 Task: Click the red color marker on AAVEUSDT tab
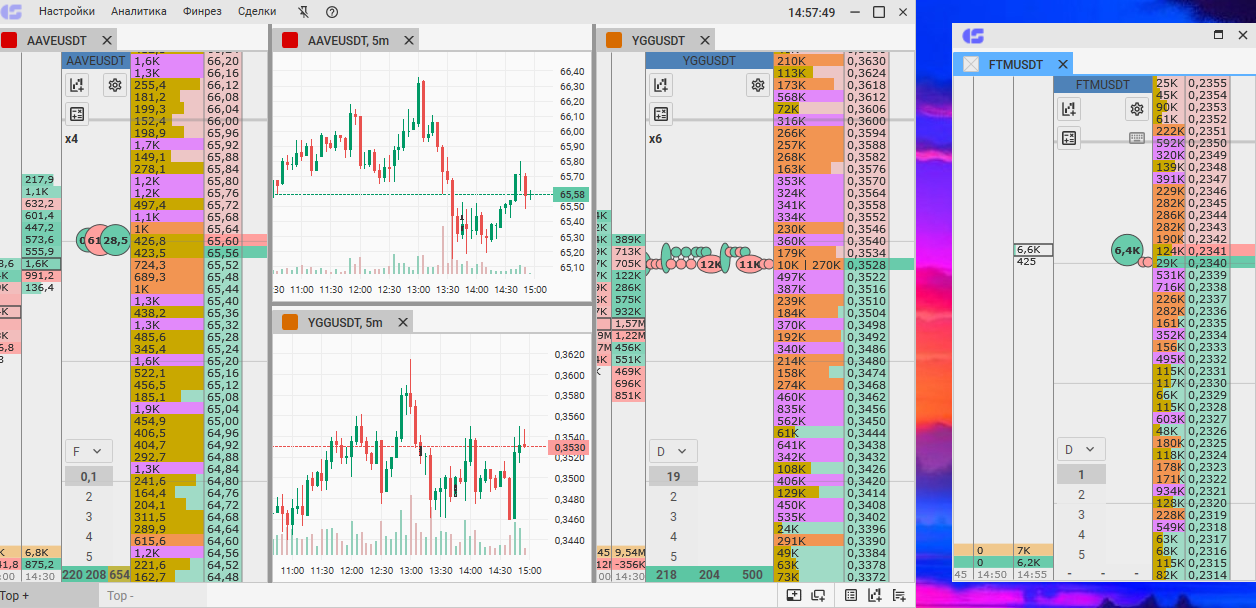(x=8, y=40)
